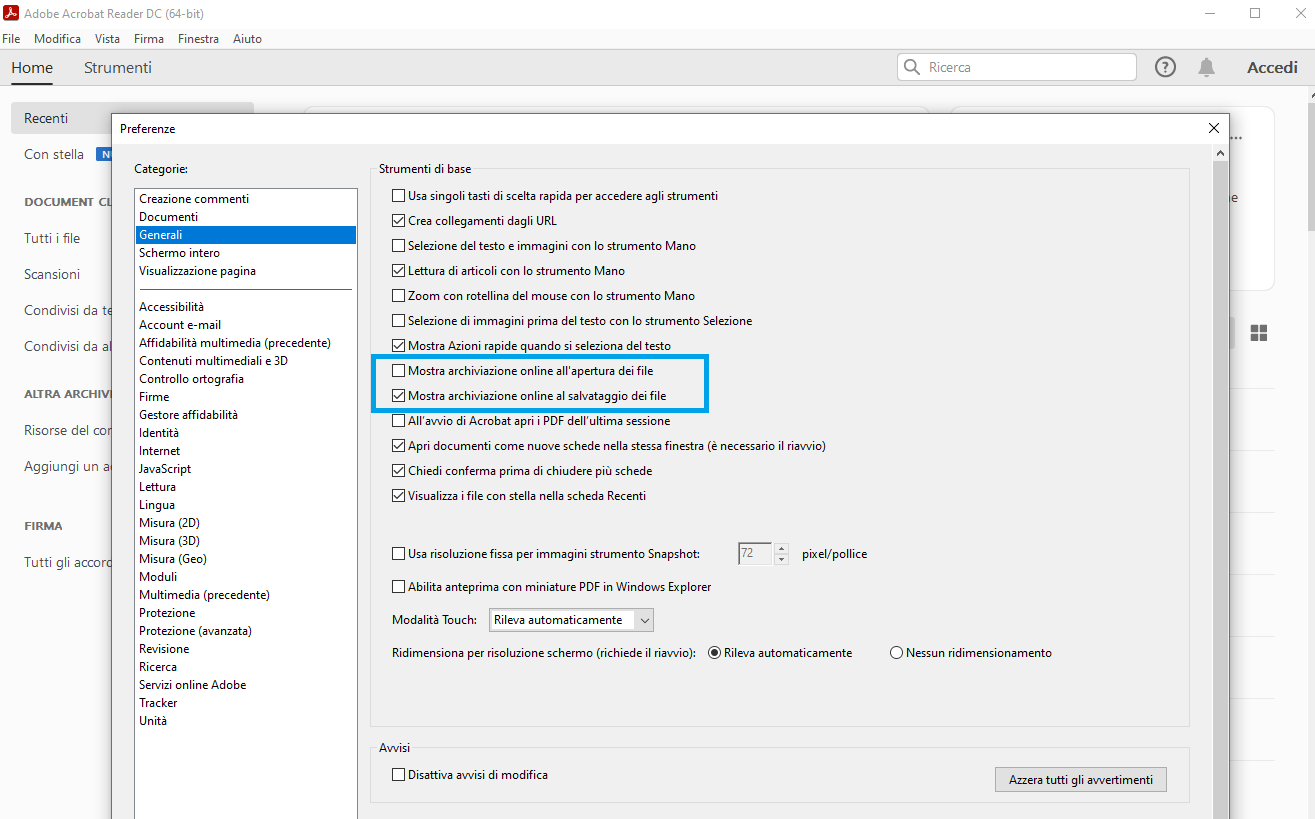This screenshot has width=1315, height=819.
Task: Select Nessun ridimensionamento radio button
Action: coord(896,653)
